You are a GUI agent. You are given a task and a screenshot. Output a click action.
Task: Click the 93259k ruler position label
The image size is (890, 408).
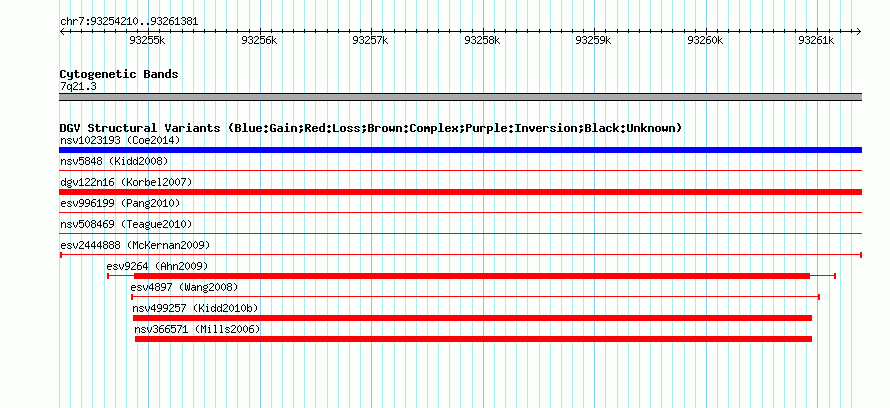[x=593, y=40]
